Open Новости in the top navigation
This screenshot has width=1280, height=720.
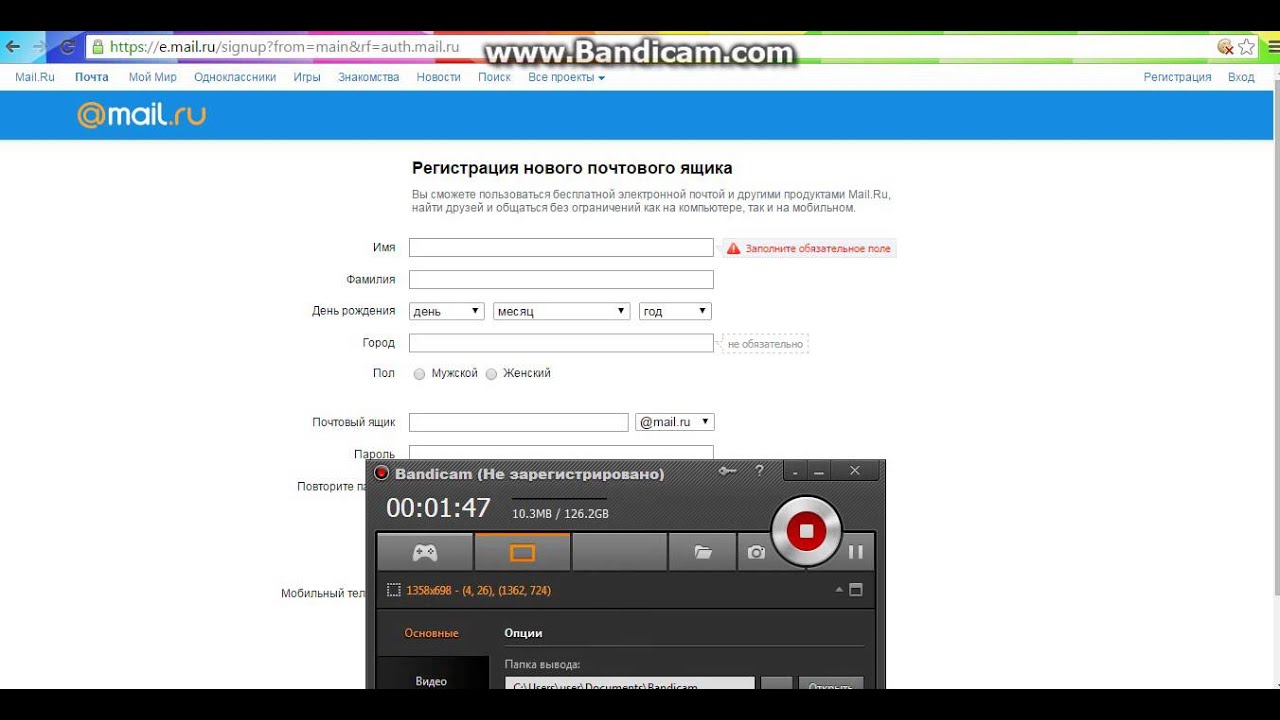click(439, 77)
